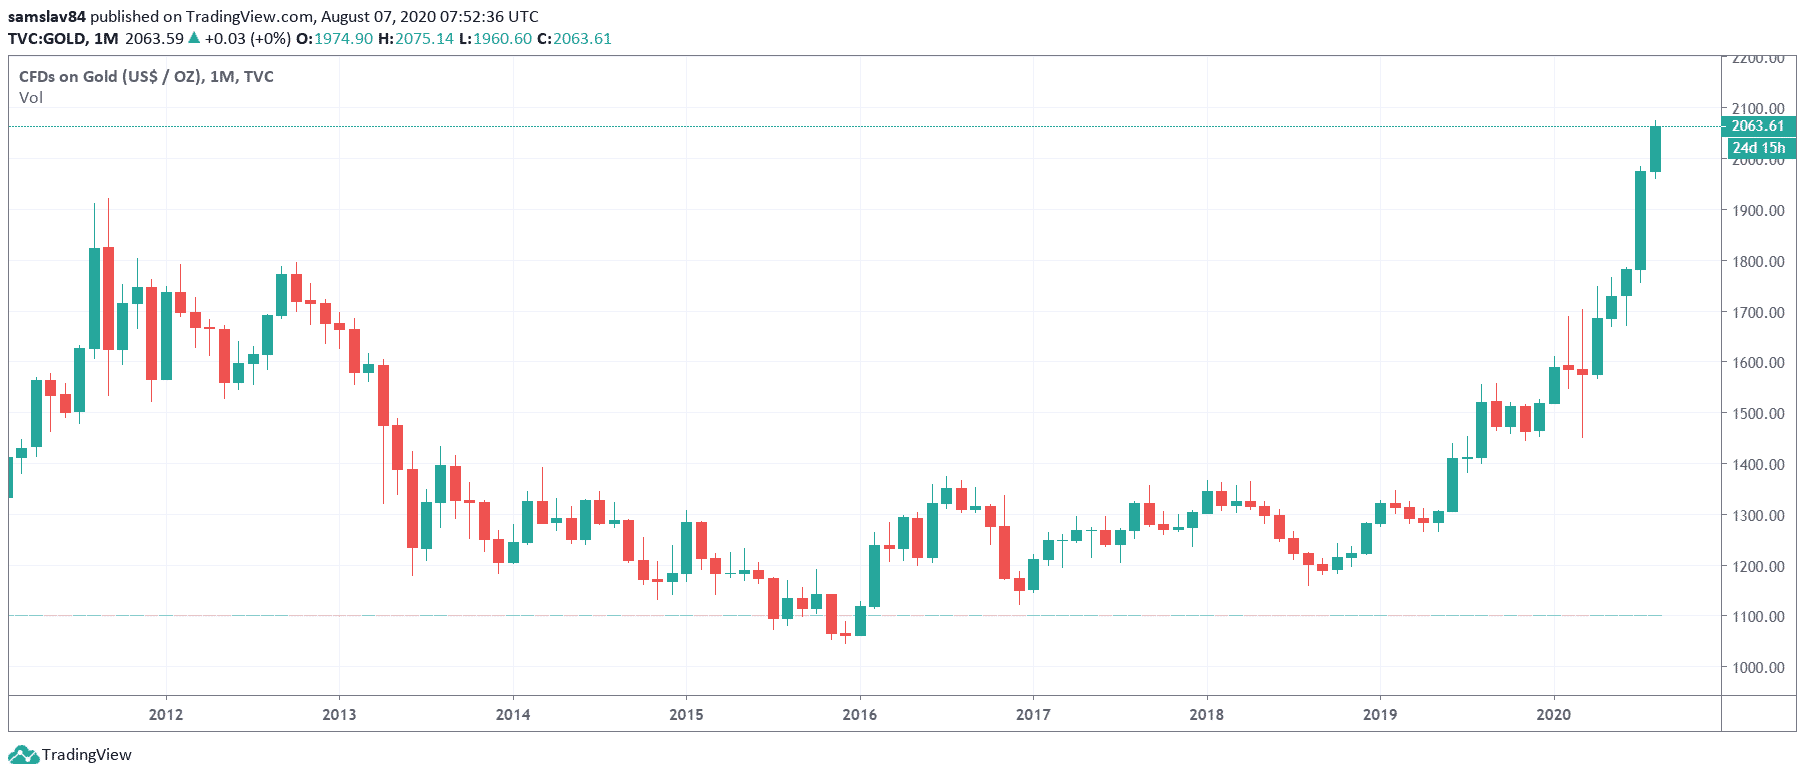Click the 1000.00 price scale label

point(1758,667)
